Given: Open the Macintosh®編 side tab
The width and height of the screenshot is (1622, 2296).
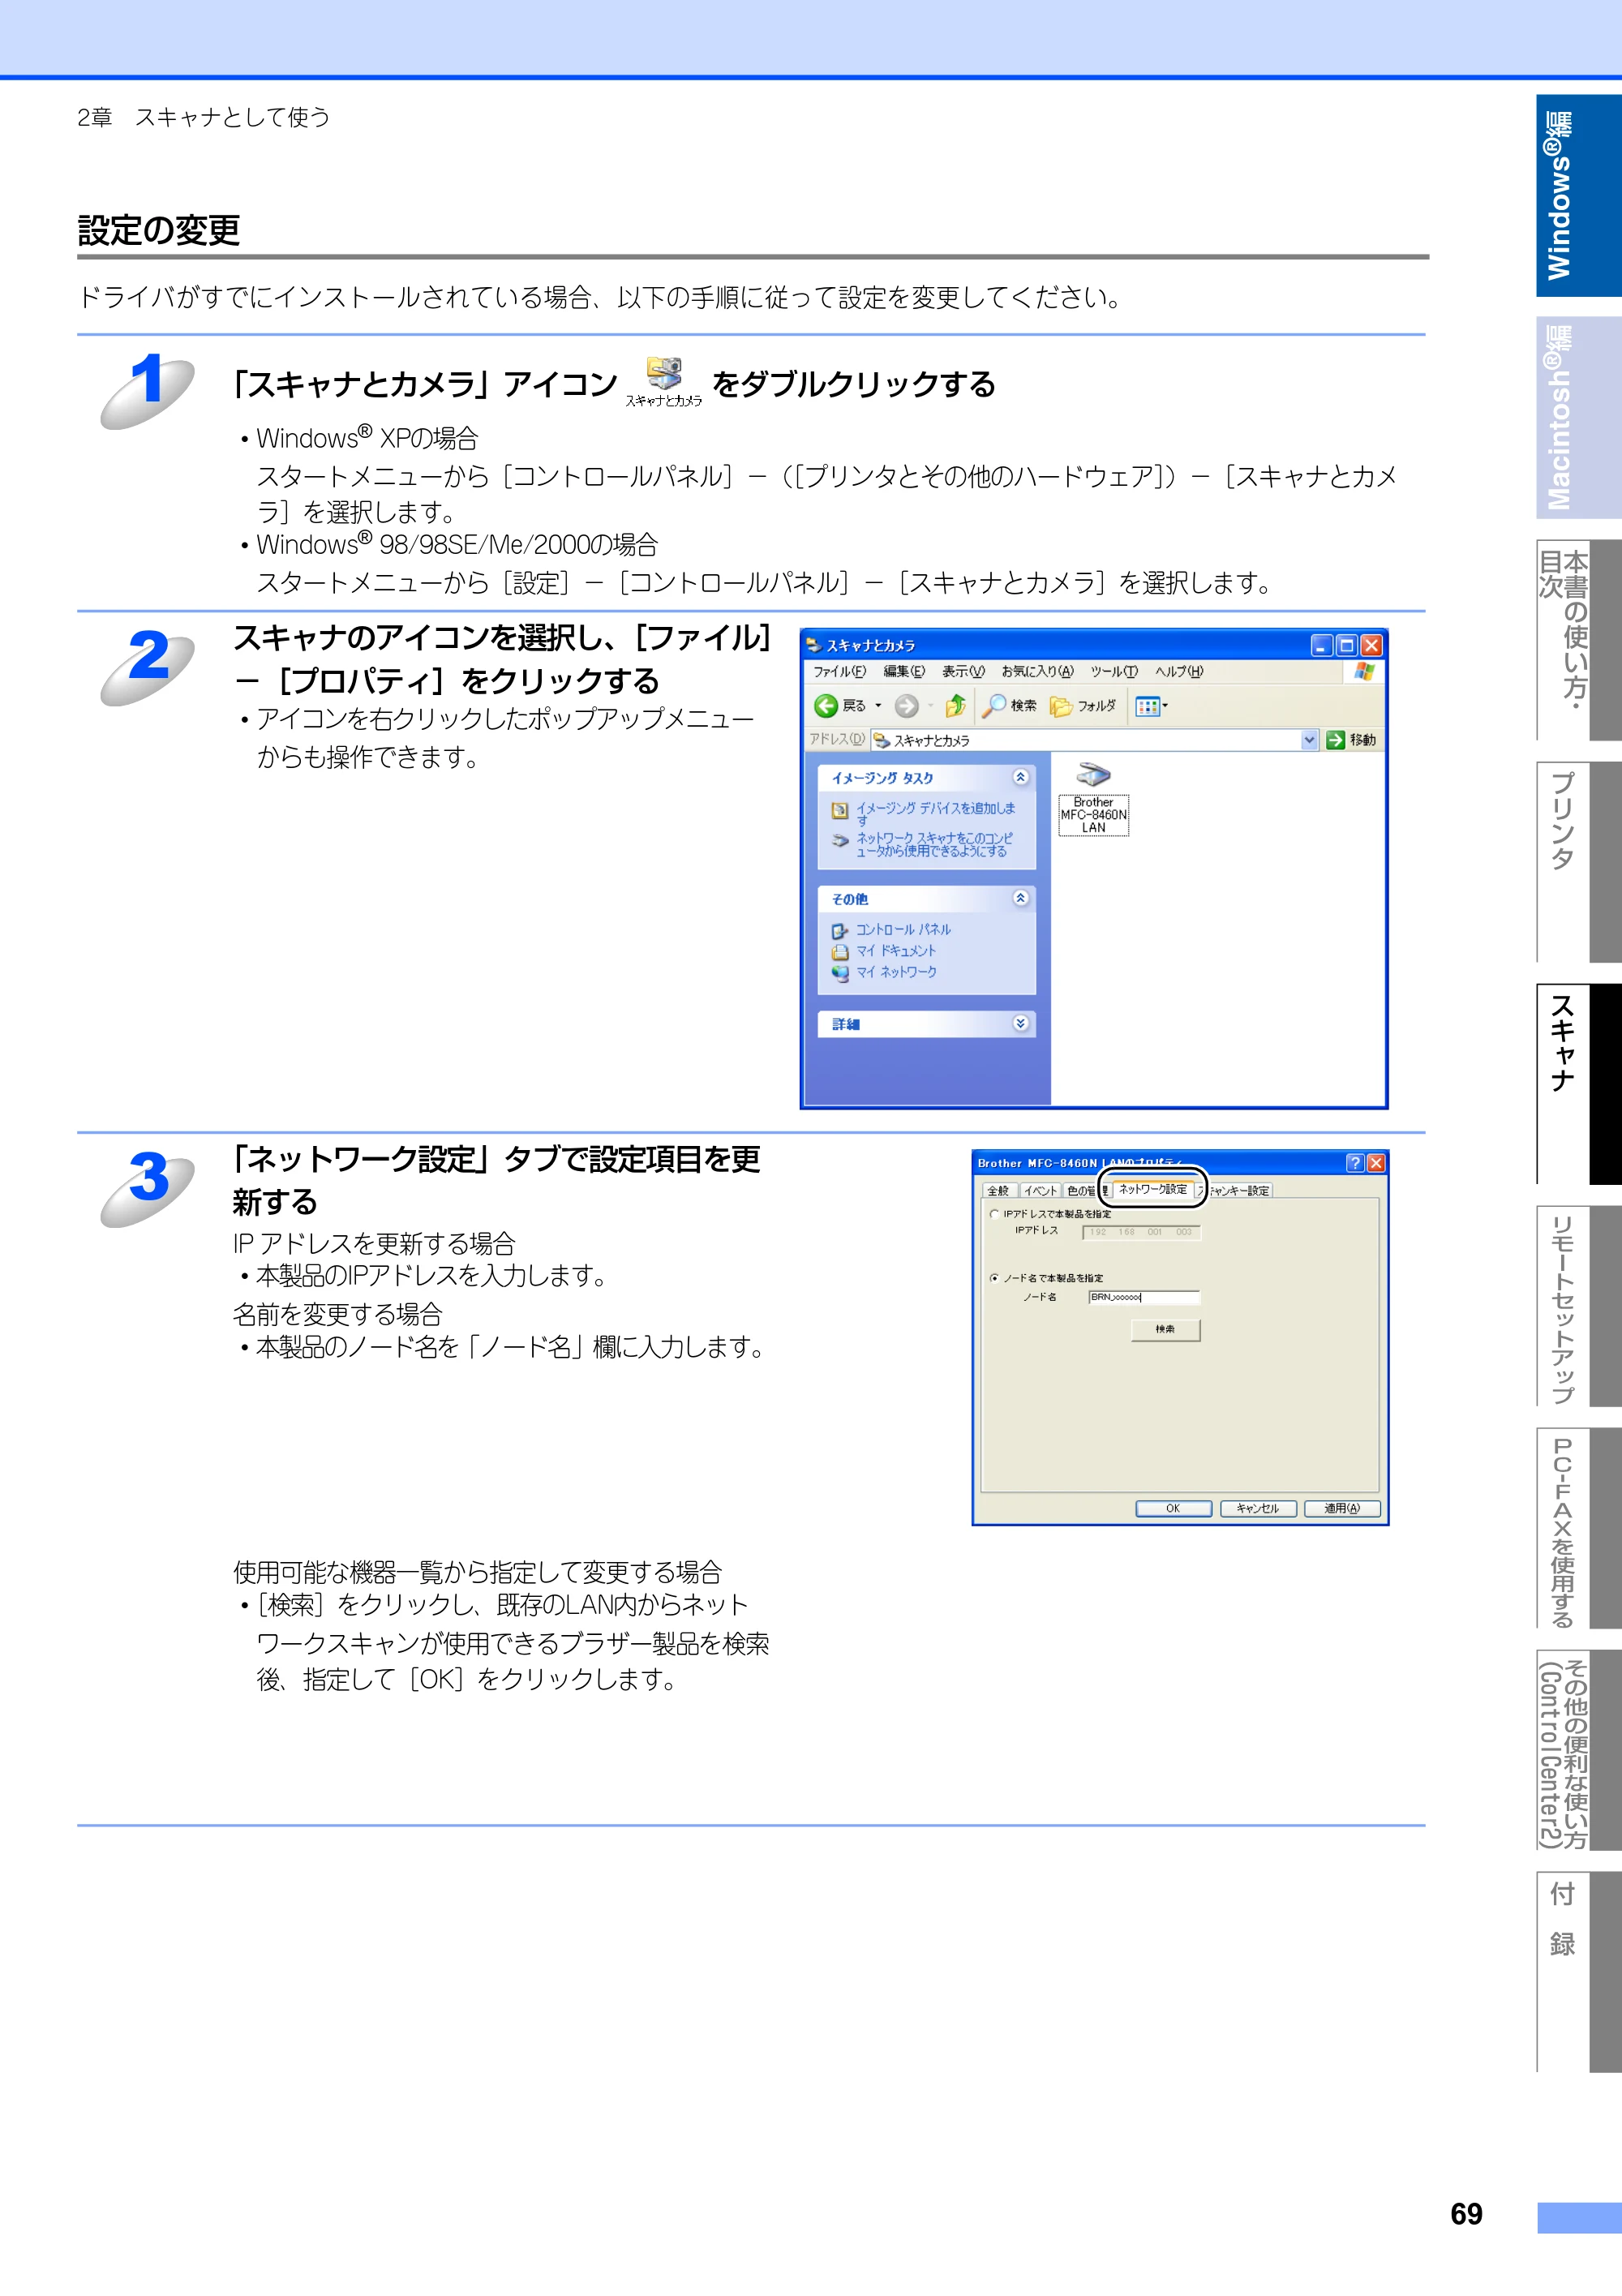Looking at the screenshot, I should [x=1578, y=417].
